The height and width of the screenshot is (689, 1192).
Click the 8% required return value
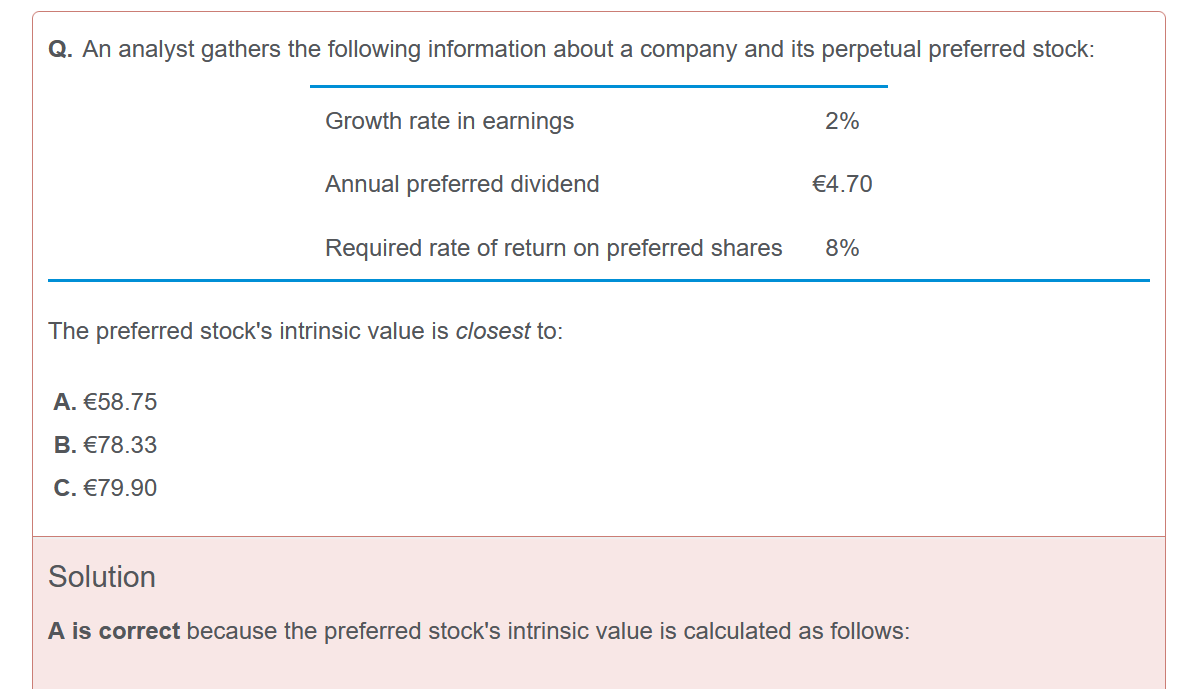842,248
